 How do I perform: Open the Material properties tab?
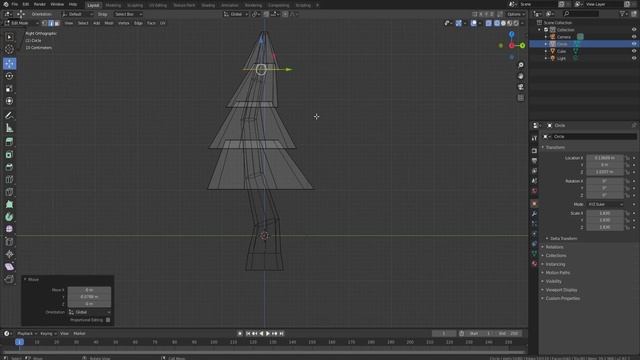534,264
